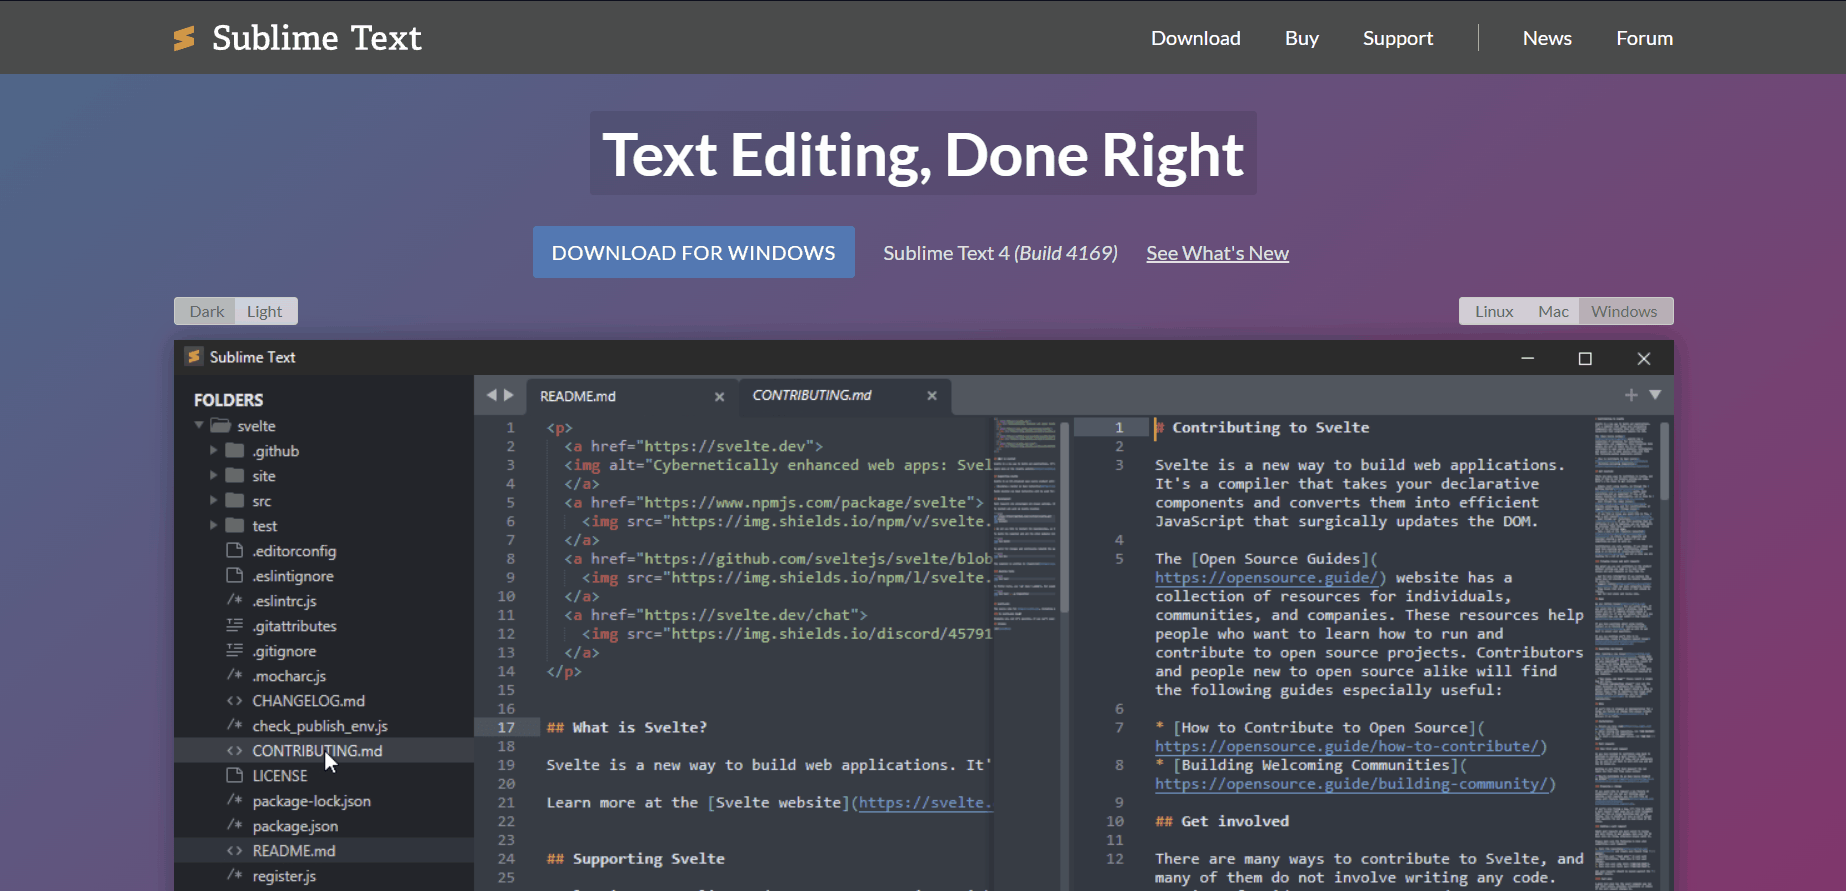Screen dimensions: 1846x891
Task: Click the right pane vertical scrollbar
Action: 1664,461
